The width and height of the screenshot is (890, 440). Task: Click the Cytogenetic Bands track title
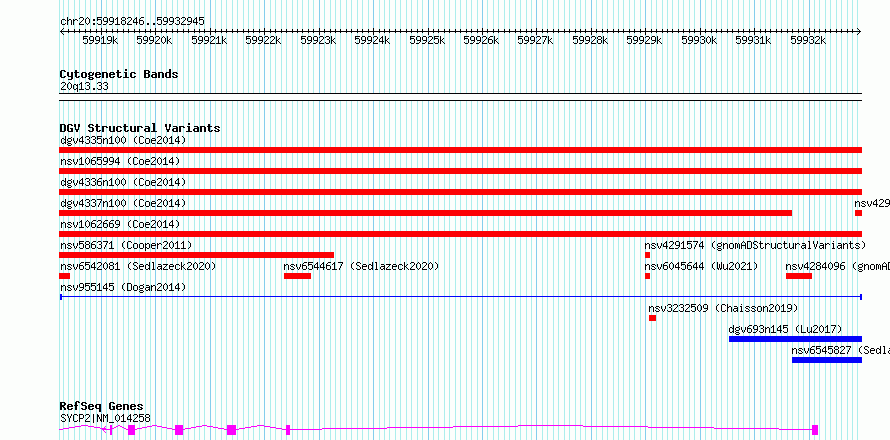[119, 74]
